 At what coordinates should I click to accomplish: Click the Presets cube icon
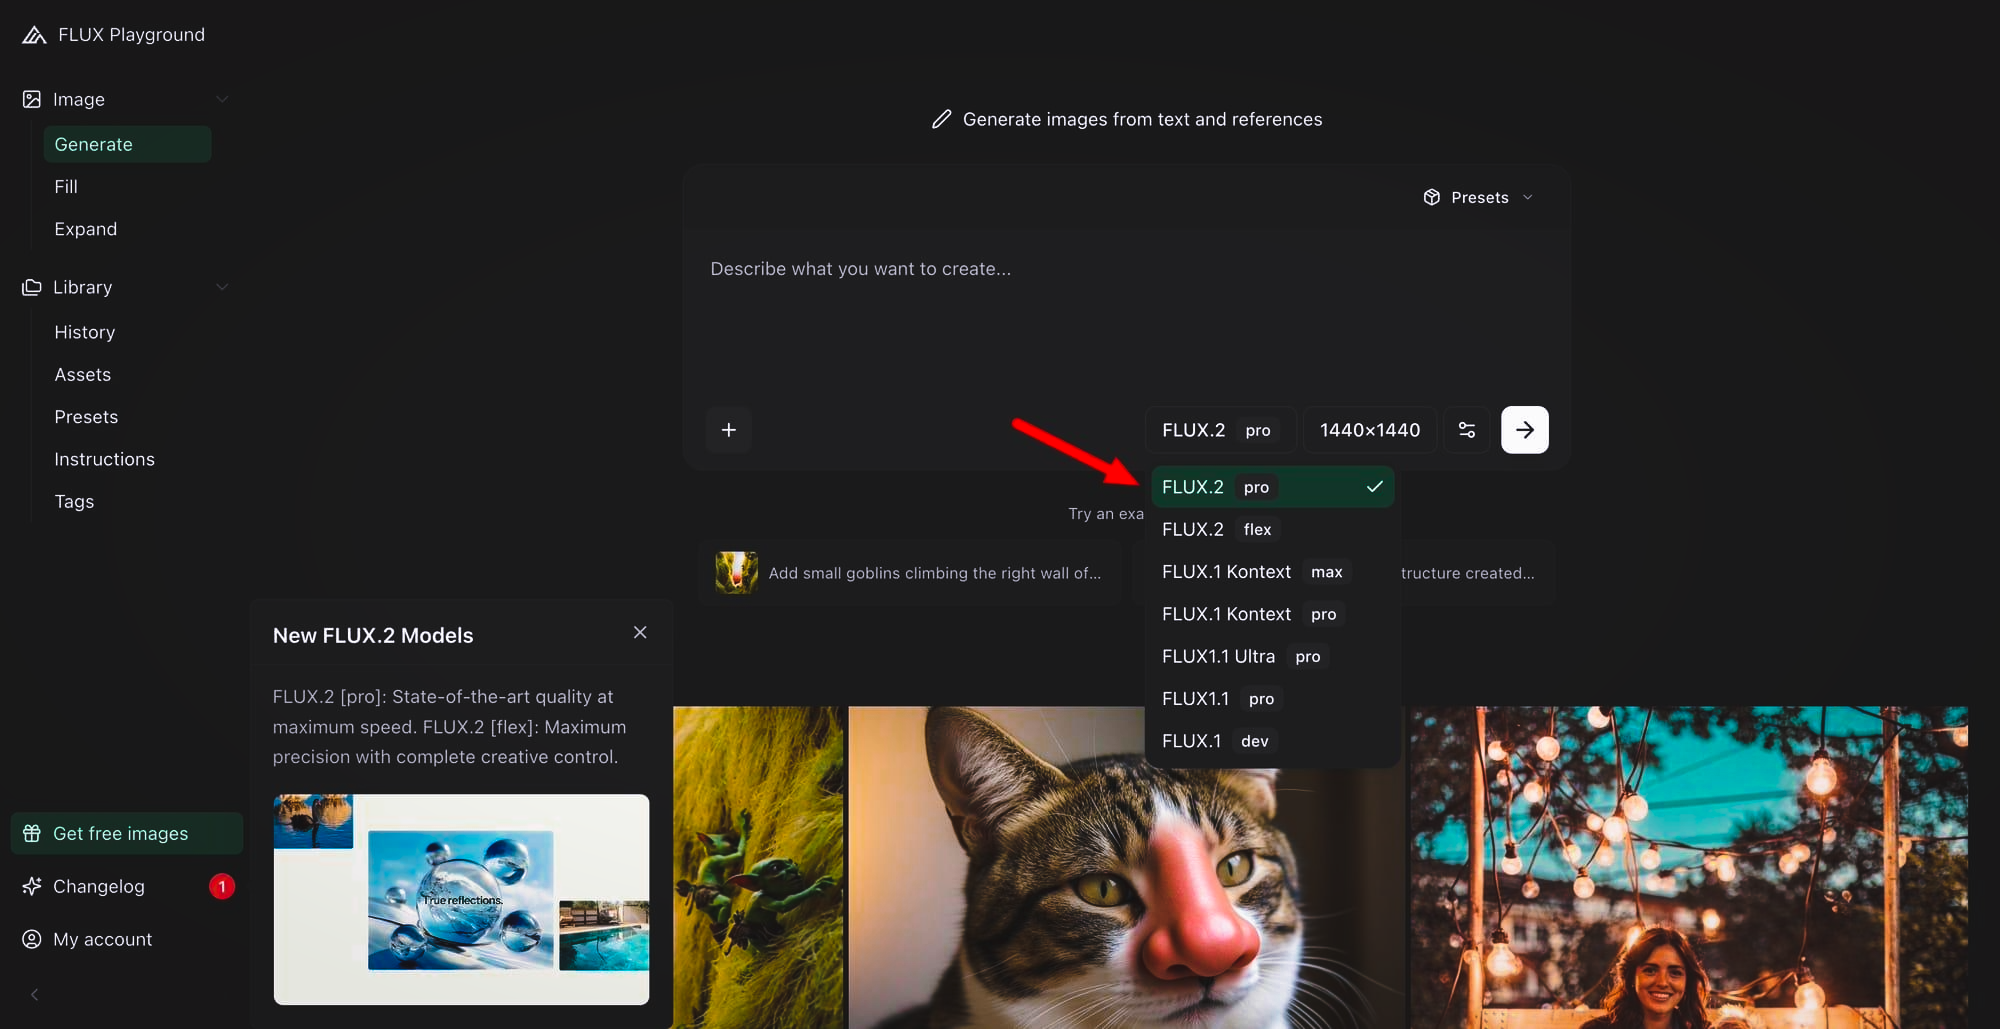tap(1432, 197)
